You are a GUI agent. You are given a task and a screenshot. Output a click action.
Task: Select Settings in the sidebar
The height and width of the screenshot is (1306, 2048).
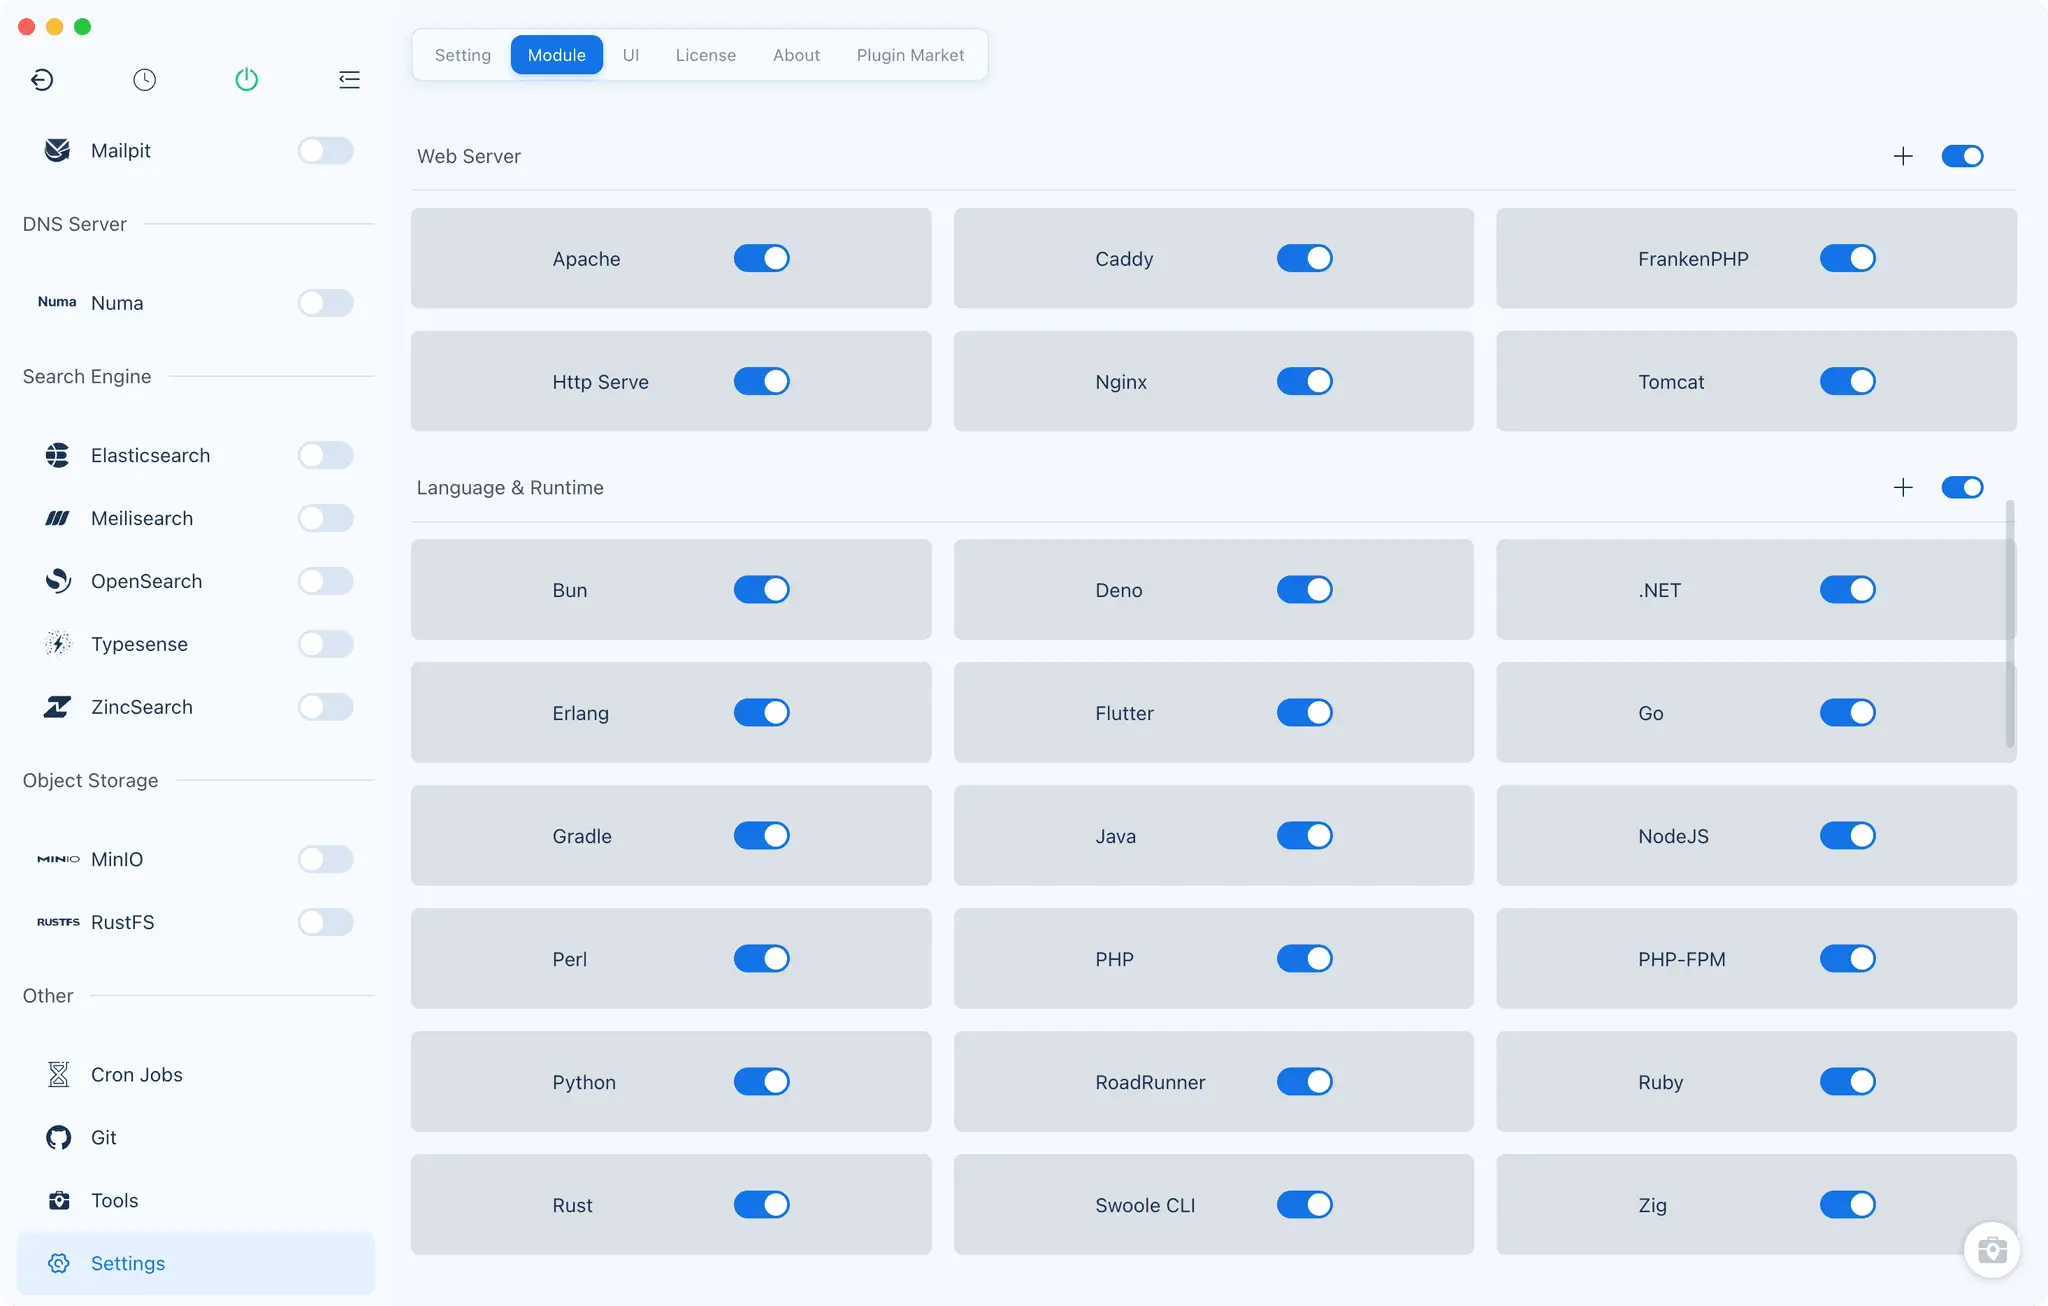[196, 1263]
